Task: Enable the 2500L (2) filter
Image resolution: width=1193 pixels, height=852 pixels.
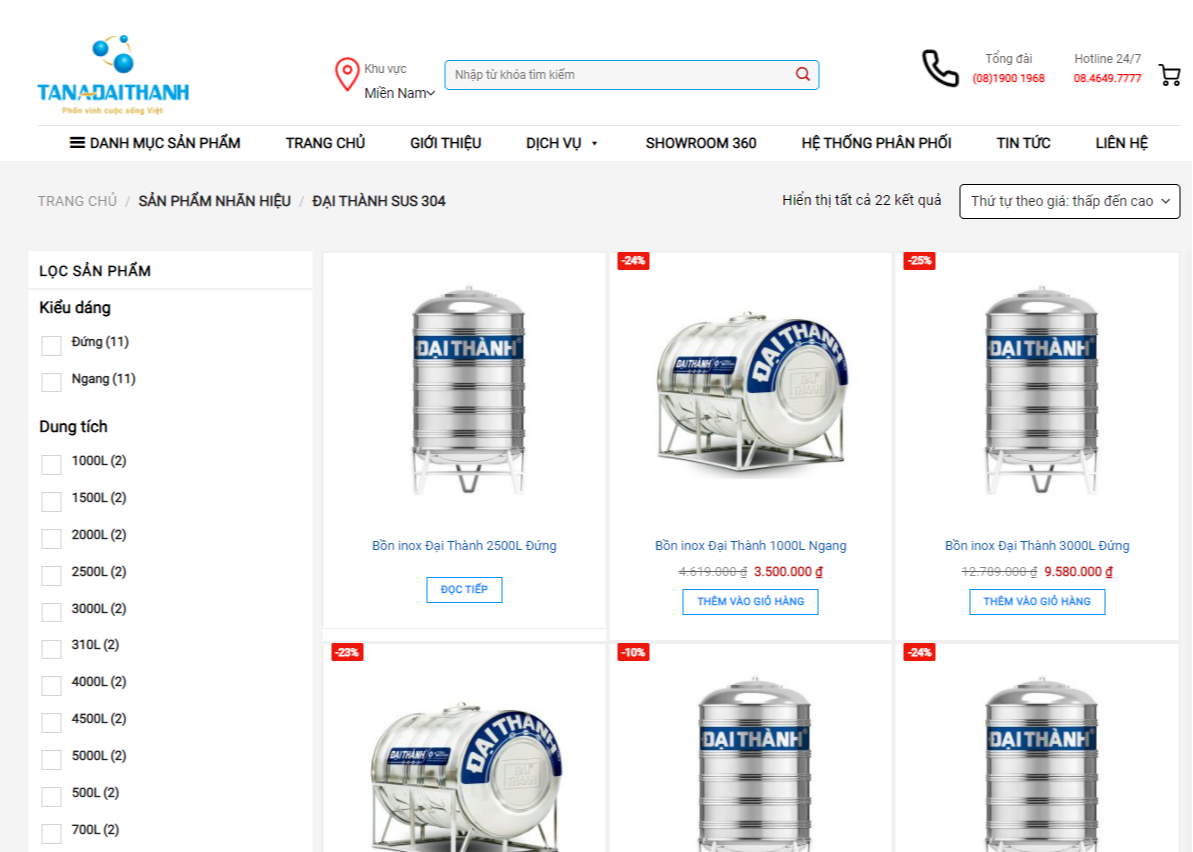Action: click(51, 575)
